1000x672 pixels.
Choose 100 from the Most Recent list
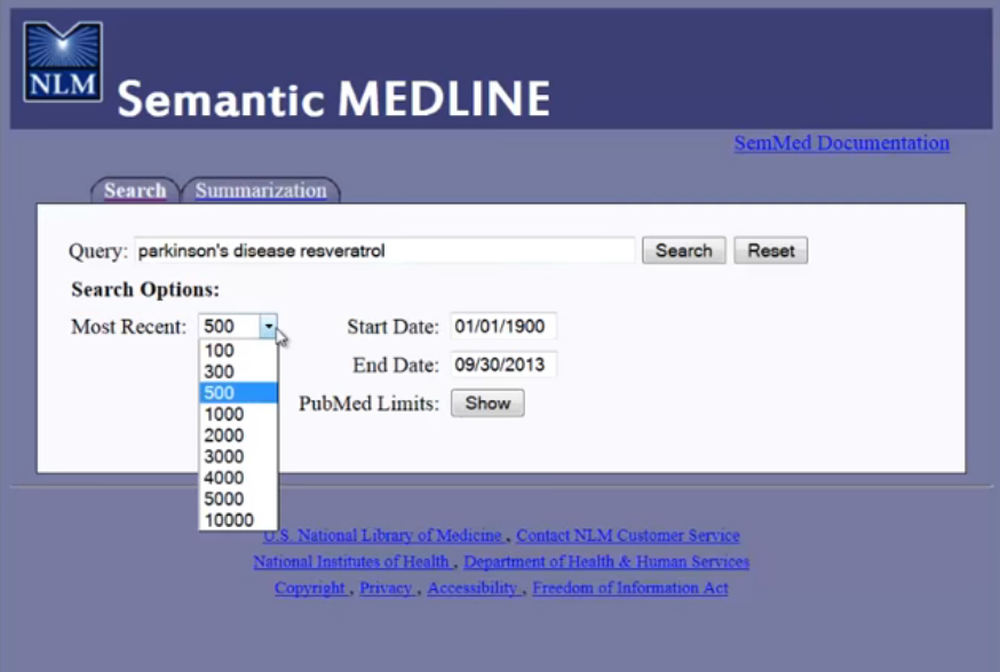pos(239,350)
